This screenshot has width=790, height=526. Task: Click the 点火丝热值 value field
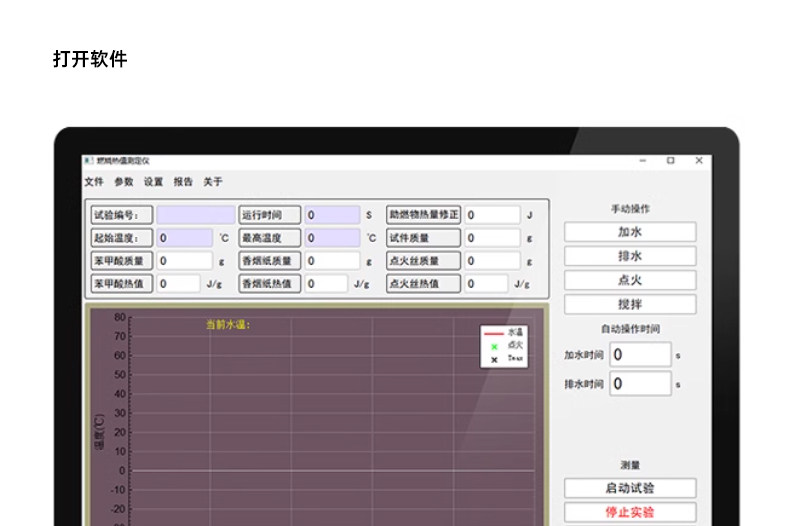click(x=486, y=284)
